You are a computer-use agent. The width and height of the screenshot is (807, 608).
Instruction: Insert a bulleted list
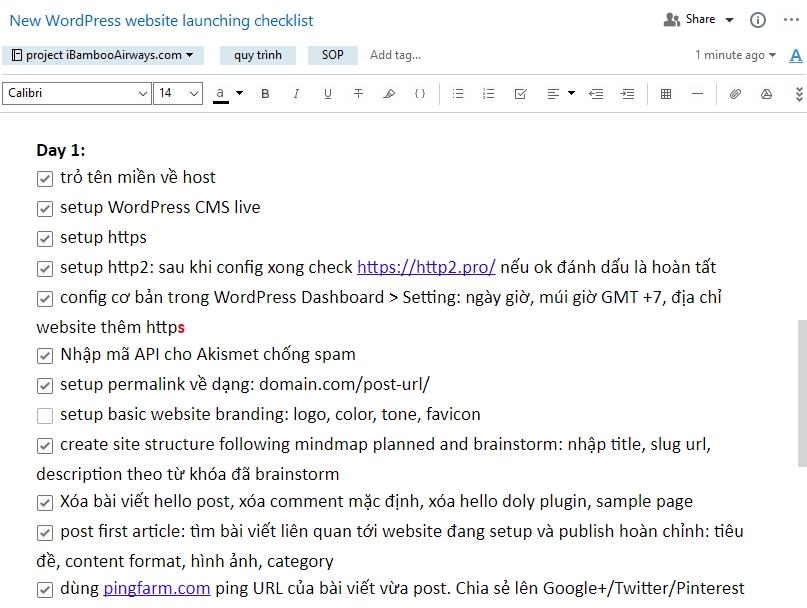click(x=458, y=94)
